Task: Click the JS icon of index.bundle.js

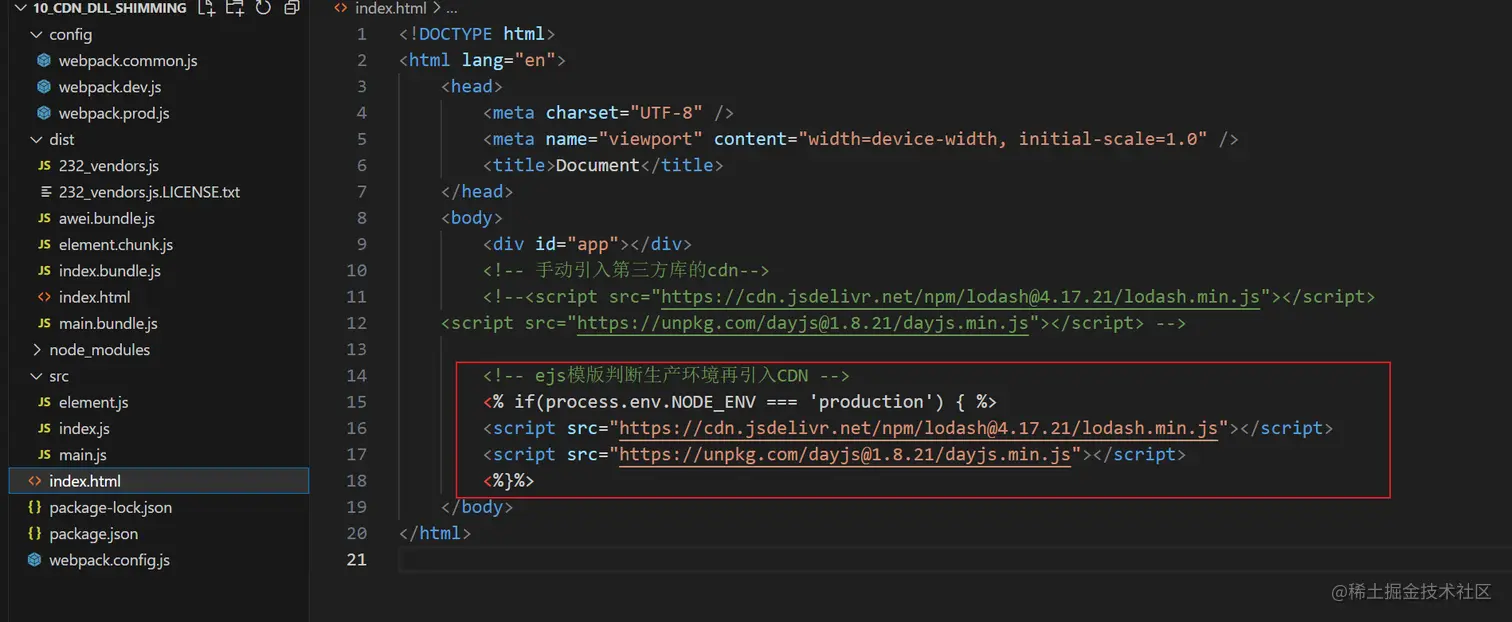Action: (44, 271)
